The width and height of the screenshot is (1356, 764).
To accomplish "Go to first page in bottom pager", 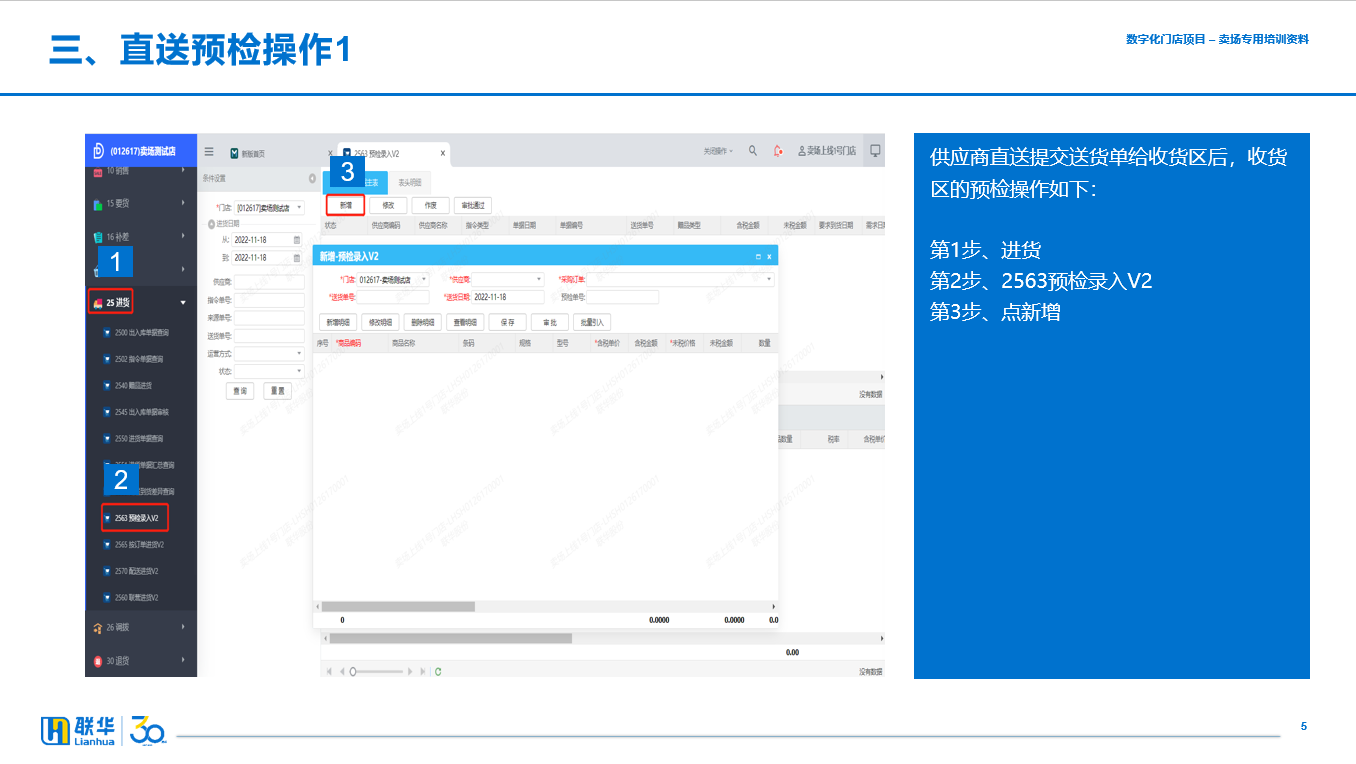I will pos(330,671).
